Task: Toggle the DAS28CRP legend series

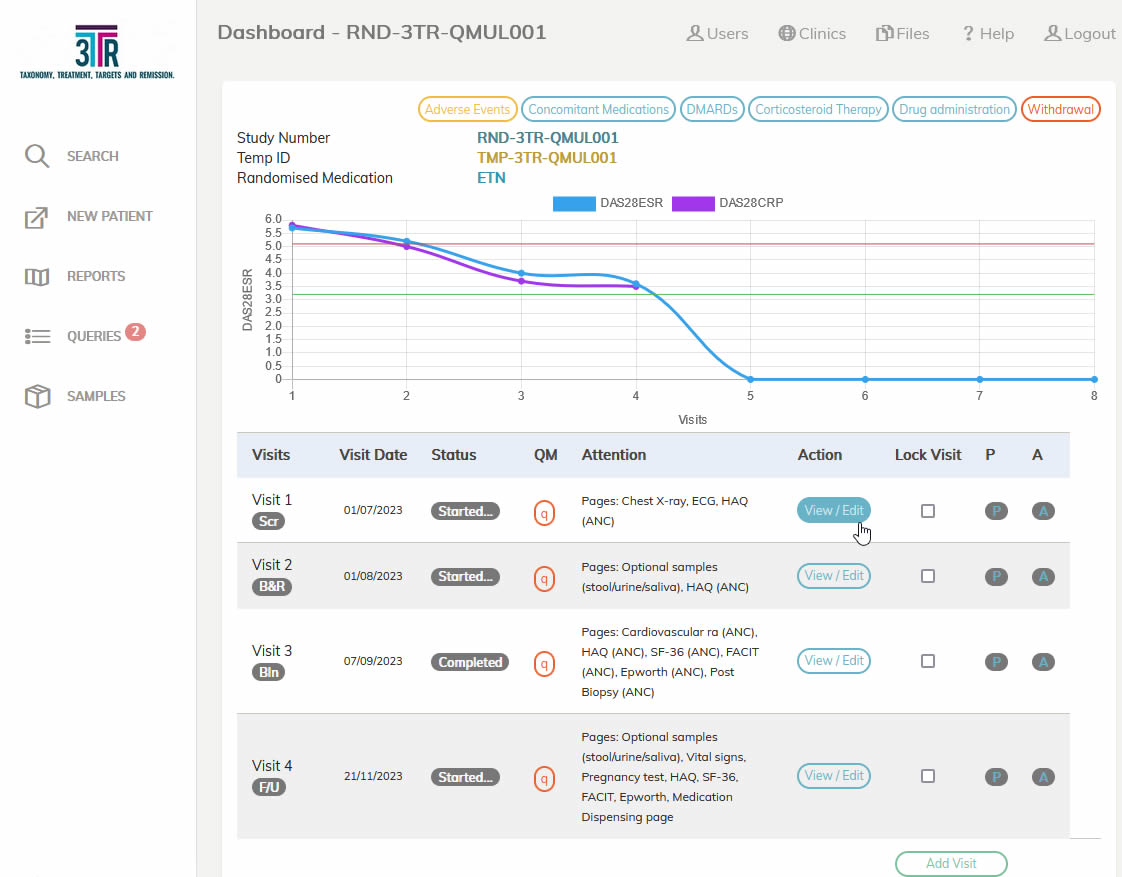Action: click(x=728, y=203)
